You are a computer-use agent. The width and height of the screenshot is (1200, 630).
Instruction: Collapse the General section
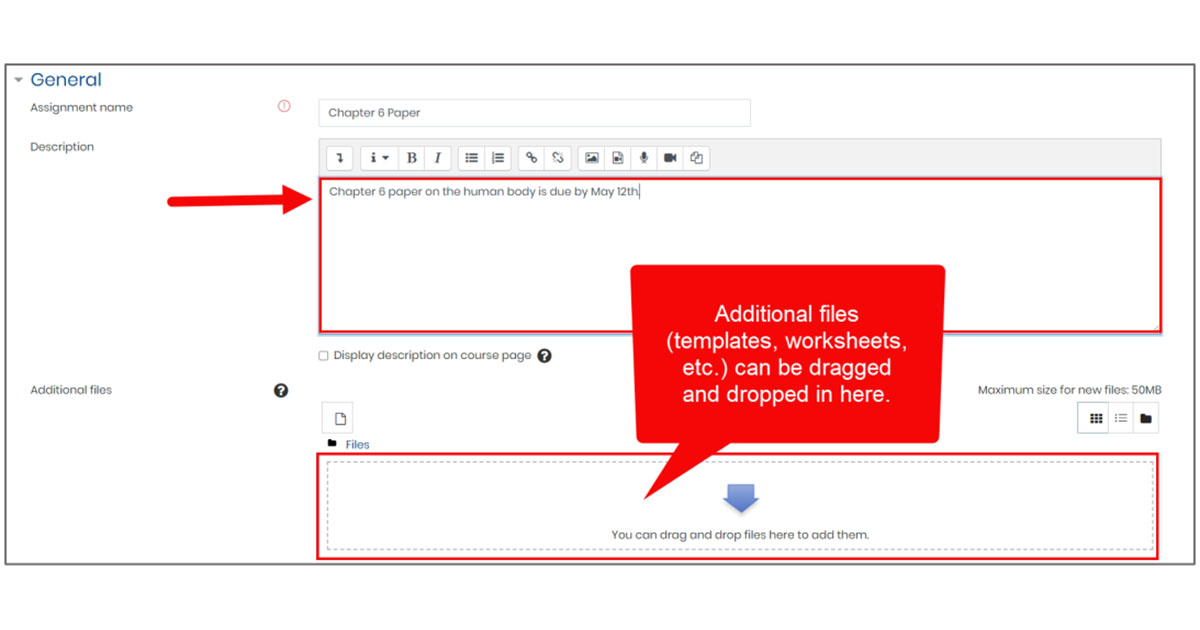pos(17,79)
